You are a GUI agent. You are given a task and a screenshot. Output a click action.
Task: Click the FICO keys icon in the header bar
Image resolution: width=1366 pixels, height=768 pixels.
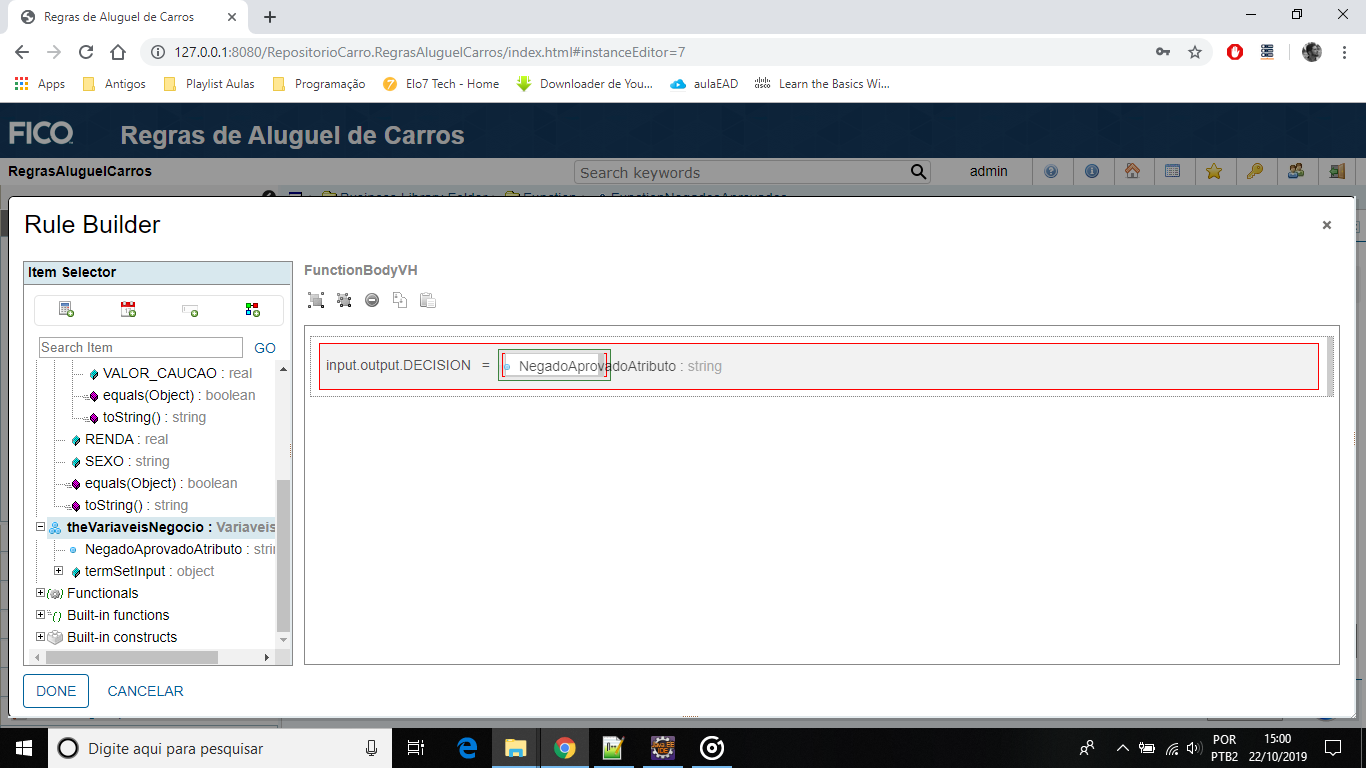pos(1256,171)
